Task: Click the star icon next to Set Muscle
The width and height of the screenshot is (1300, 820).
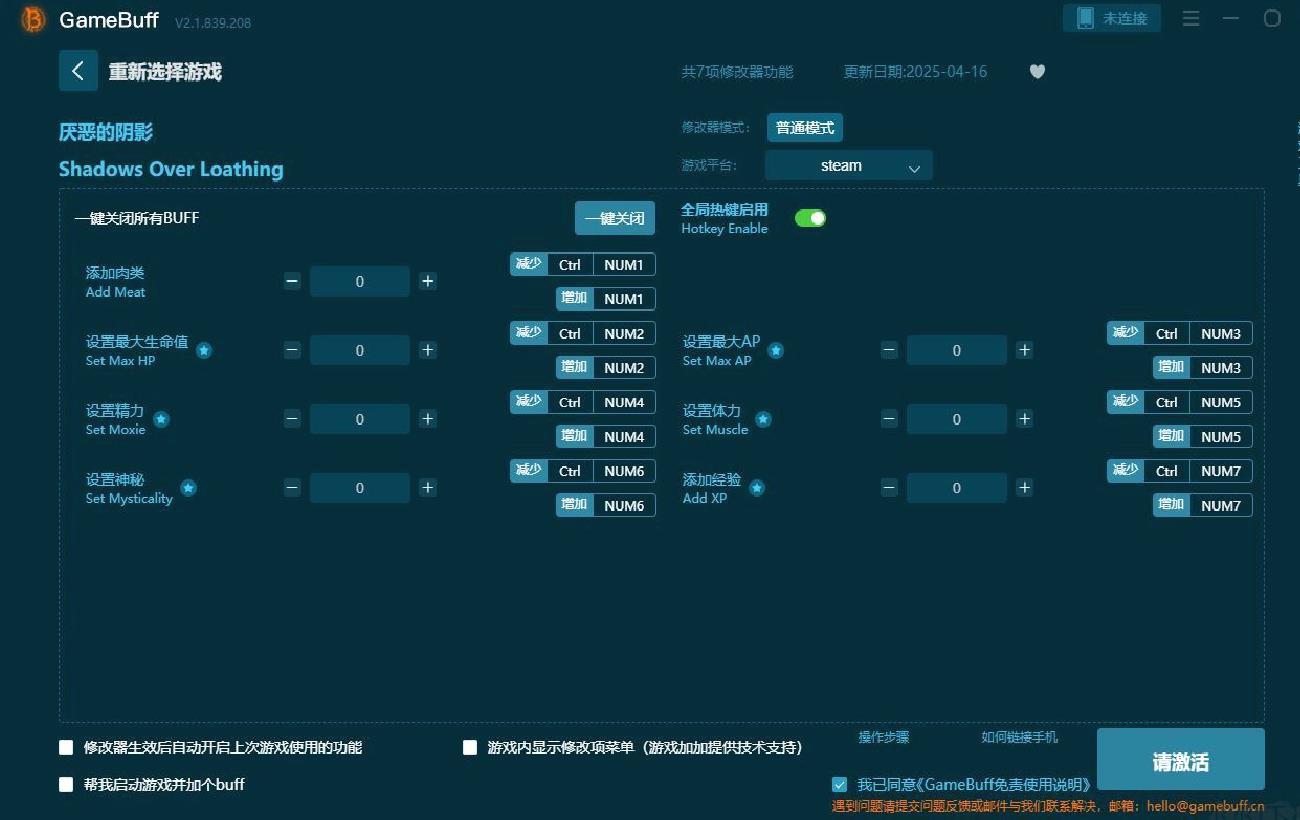Action: click(x=763, y=420)
